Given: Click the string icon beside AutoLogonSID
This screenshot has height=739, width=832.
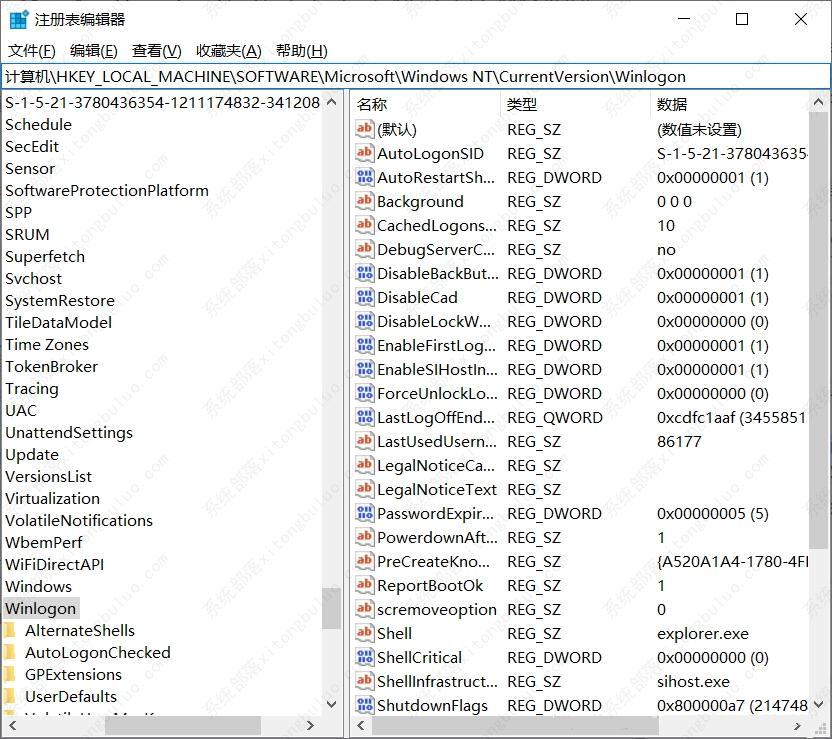Looking at the screenshot, I should 364,153.
